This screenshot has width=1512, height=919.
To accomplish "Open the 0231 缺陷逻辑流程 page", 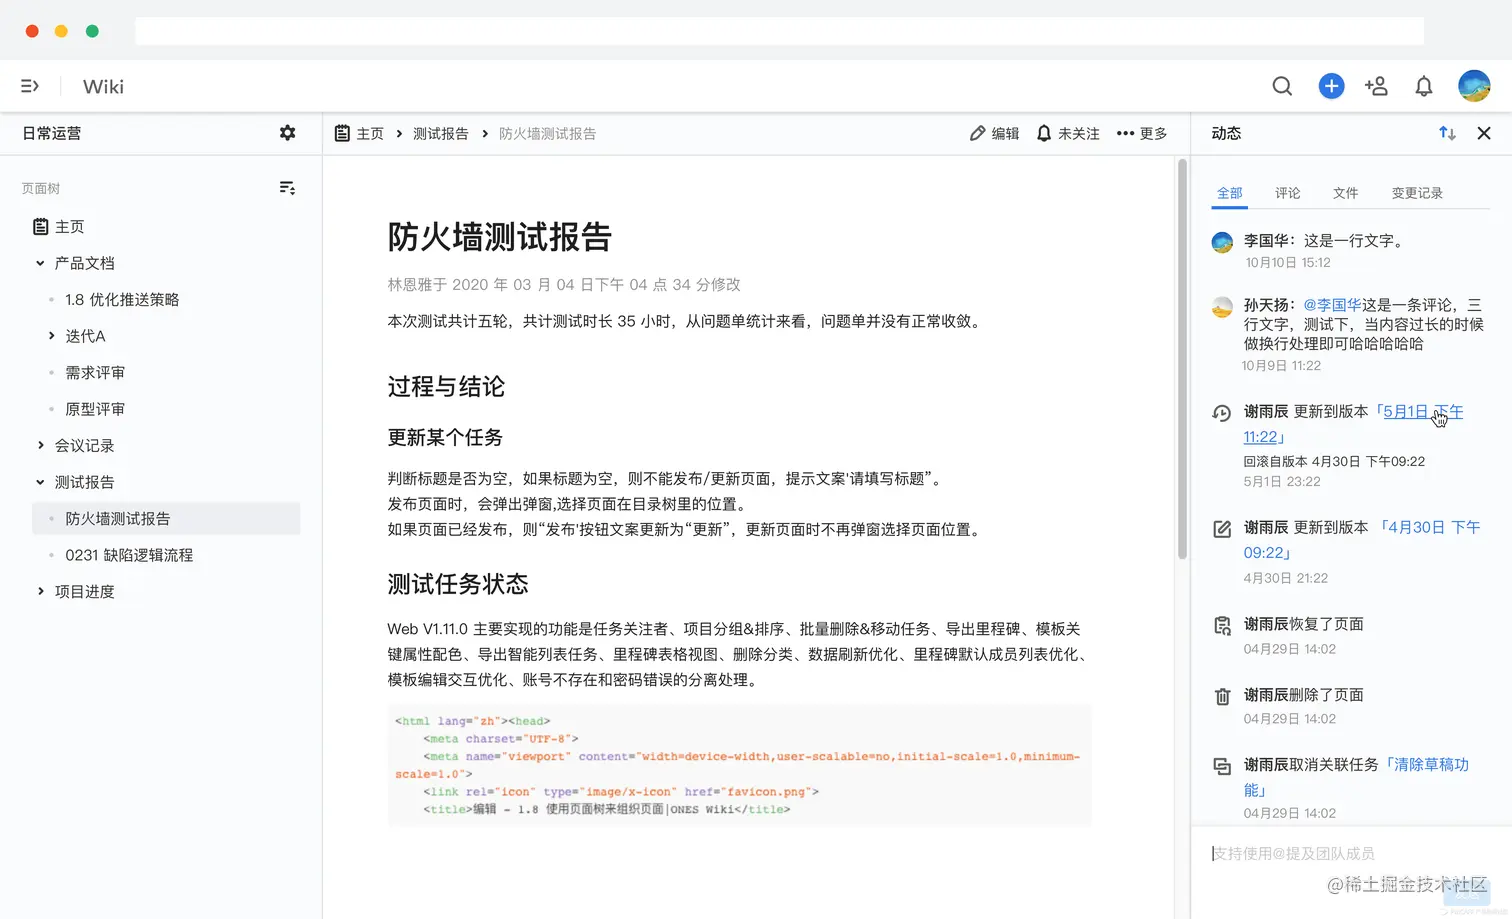I will [x=129, y=555].
